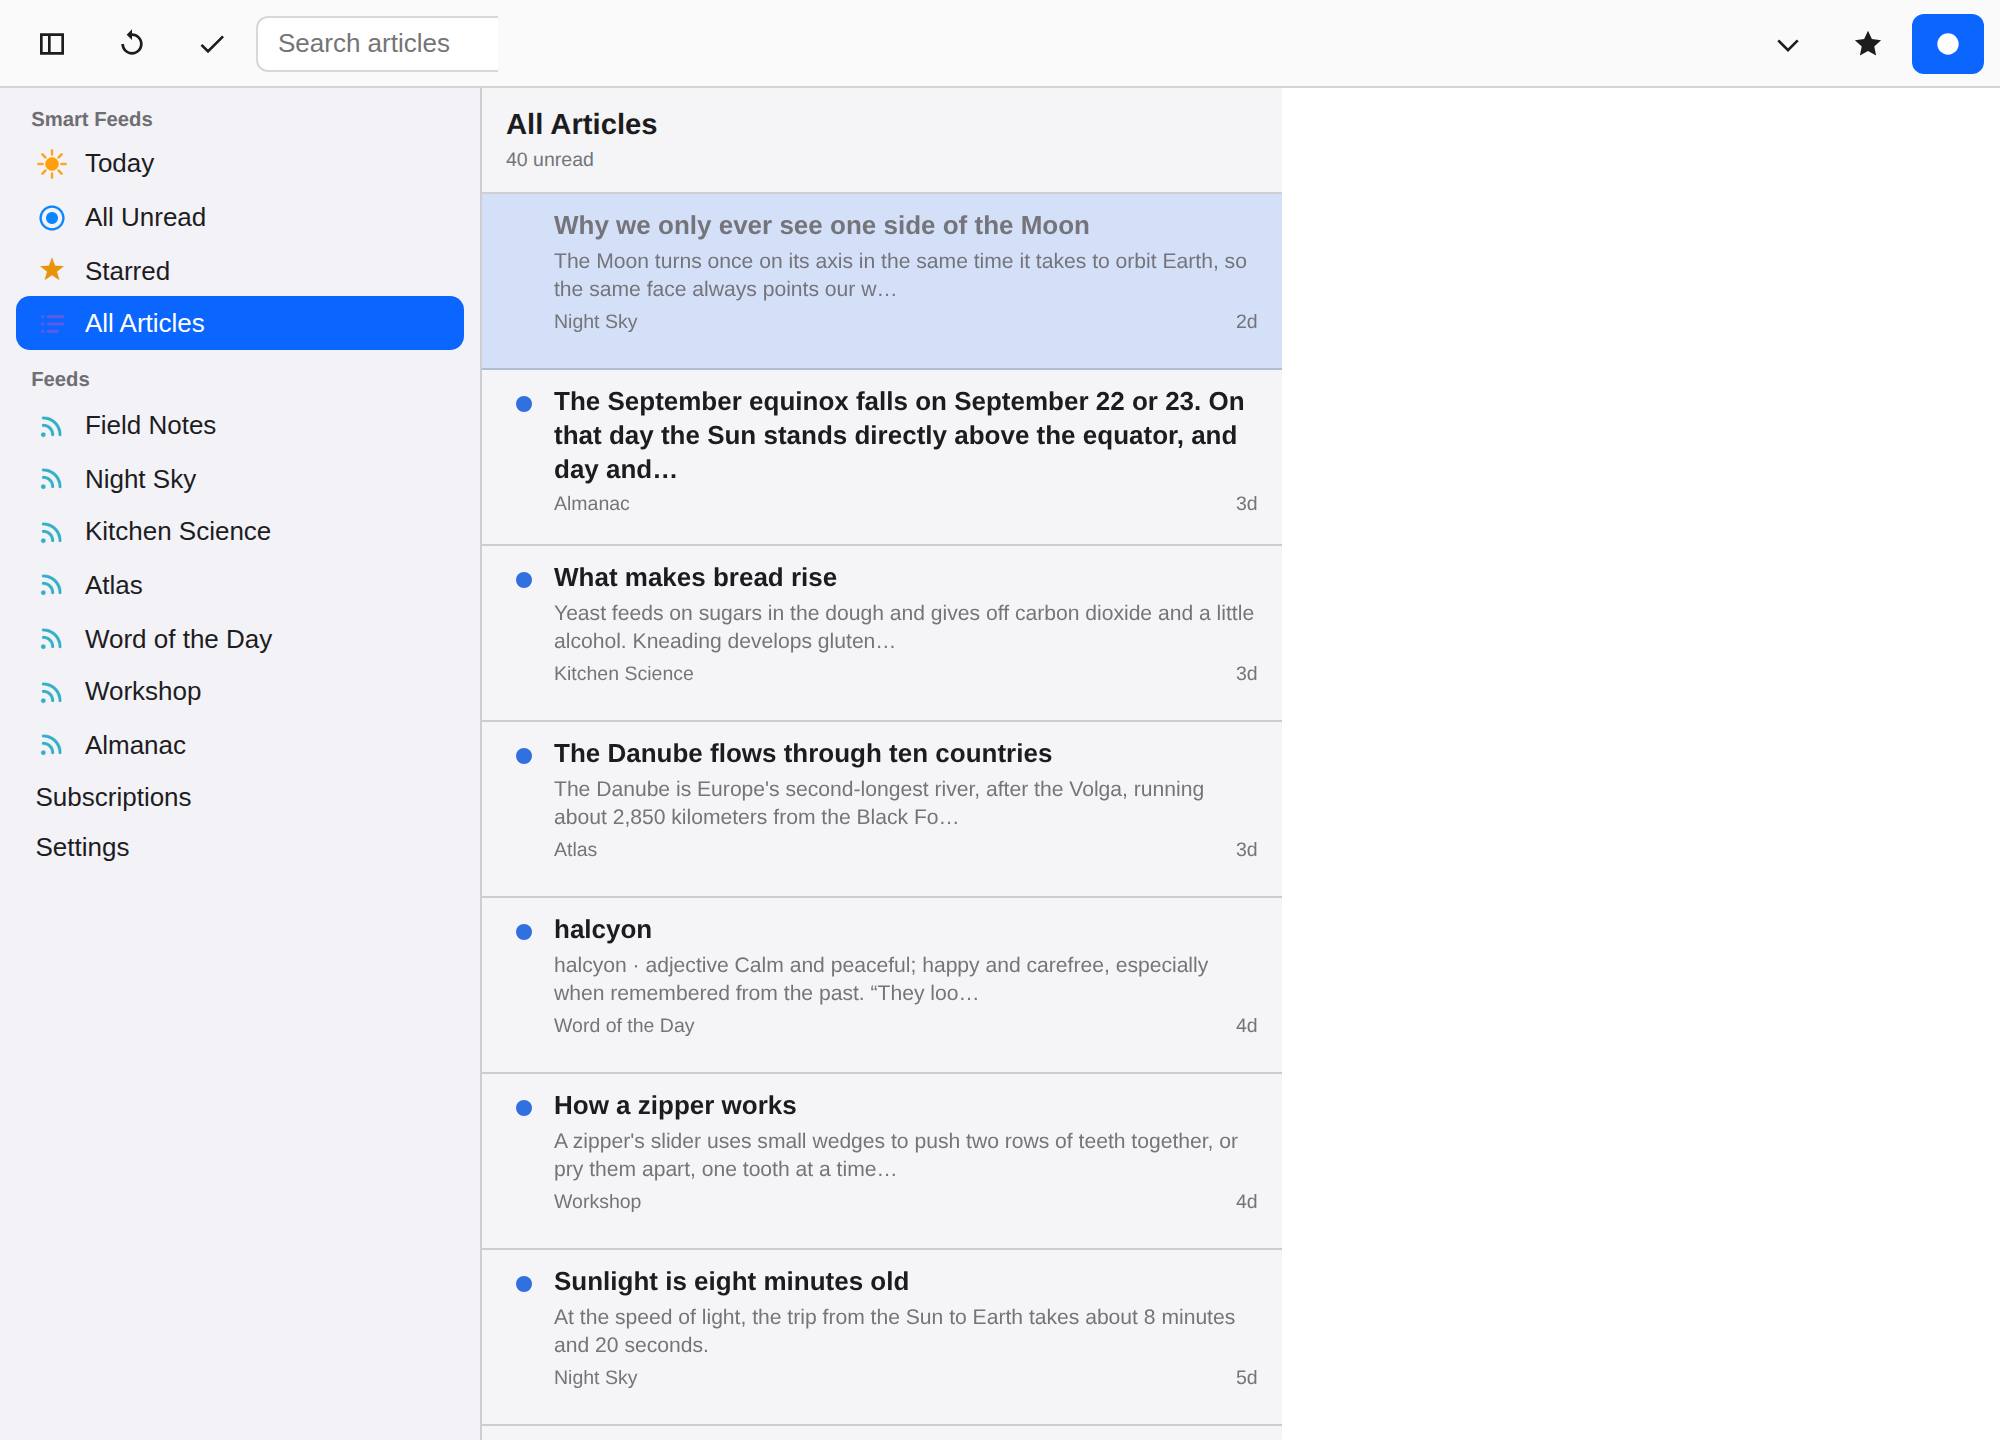Click the '2d' timestamp on Moon article
This screenshot has height=1440, width=2000.
tap(1246, 322)
